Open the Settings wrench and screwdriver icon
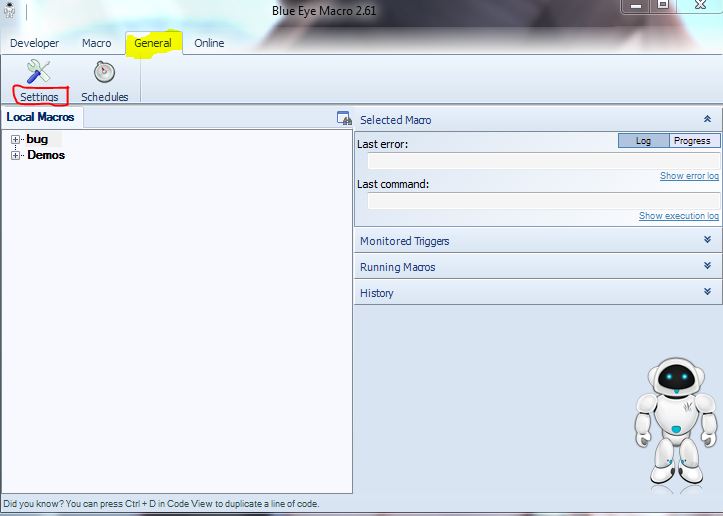Viewport: 723px width, 516px height. click(x=38, y=72)
